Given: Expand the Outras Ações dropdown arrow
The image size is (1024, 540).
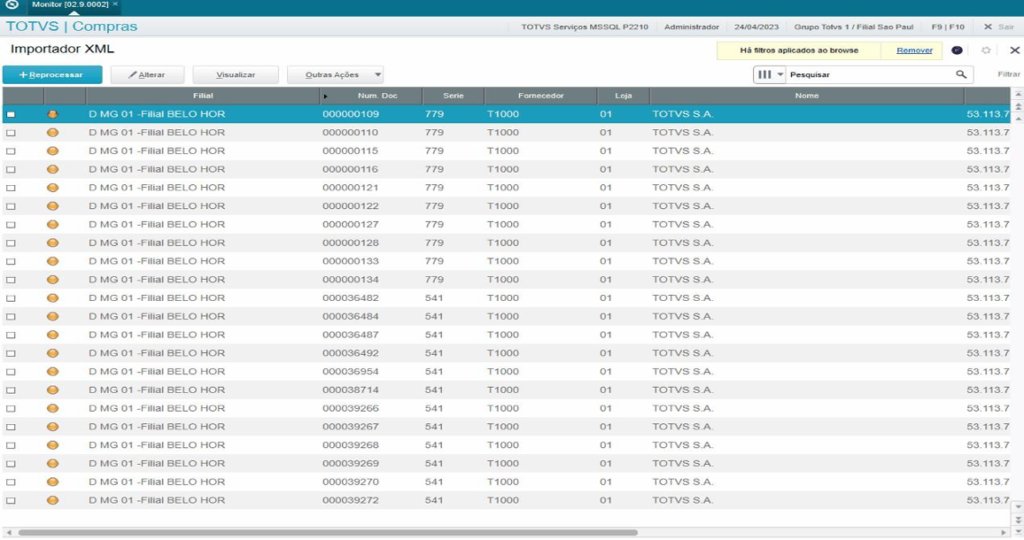Looking at the screenshot, I should (x=377, y=74).
